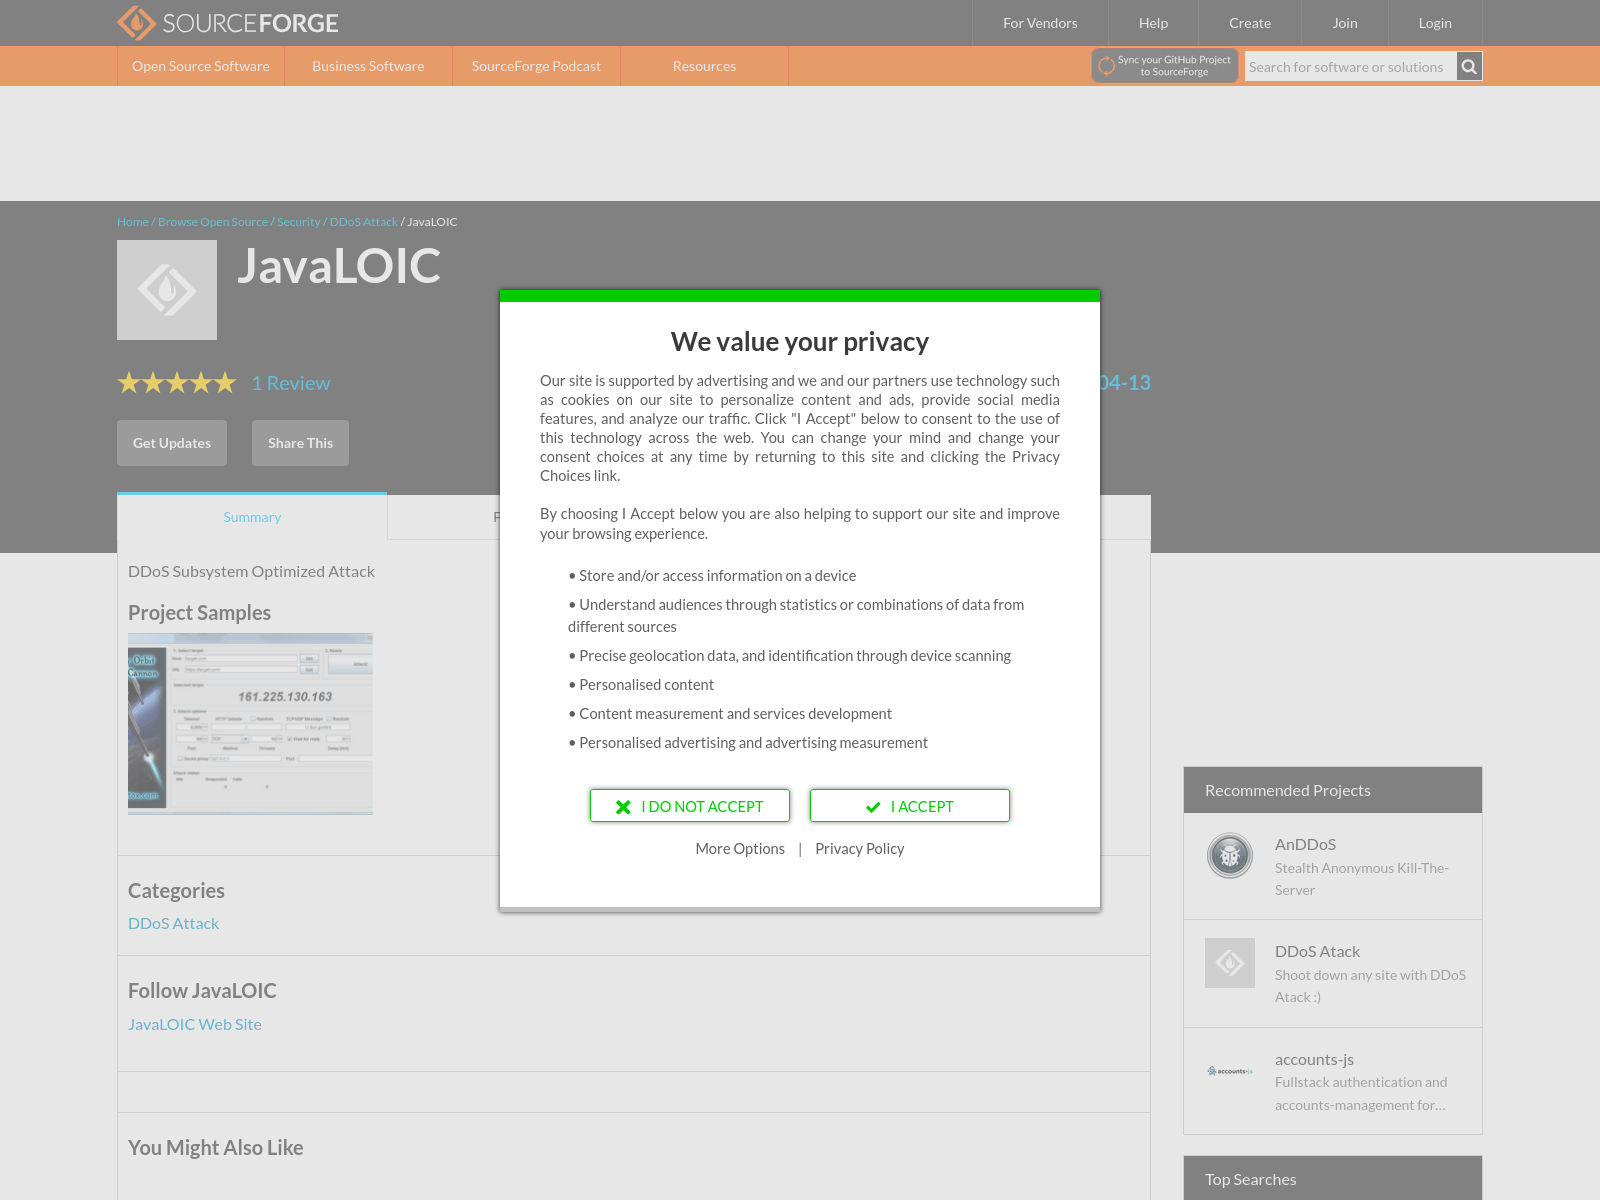Open the accounts-js project logo
Screen dimensions: 1600x1200
tap(1230, 1071)
